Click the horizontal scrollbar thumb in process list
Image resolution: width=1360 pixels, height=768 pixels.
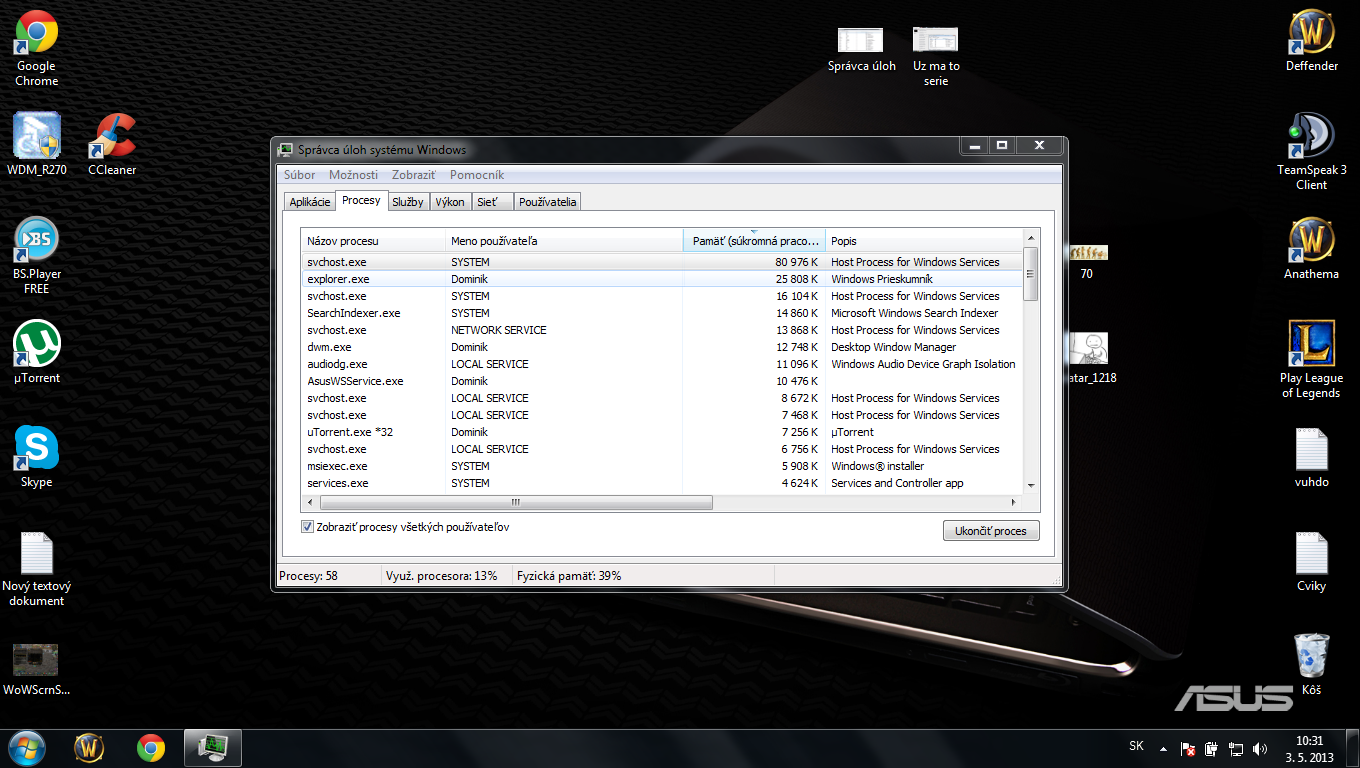click(x=516, y=502)
